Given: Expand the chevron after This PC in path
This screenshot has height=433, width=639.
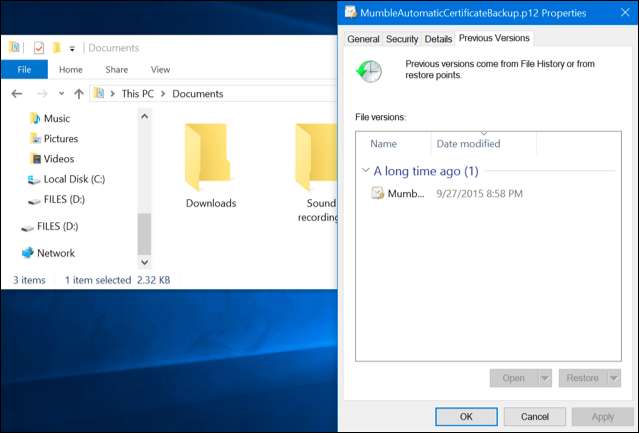Looking at the screenshot, I should point(163,94).
